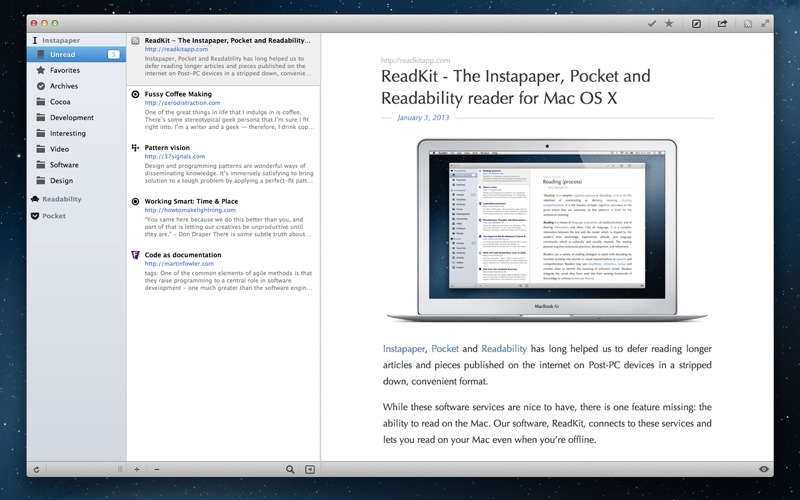Mark article as read with checkmark icon

click(x=652, y=22)
